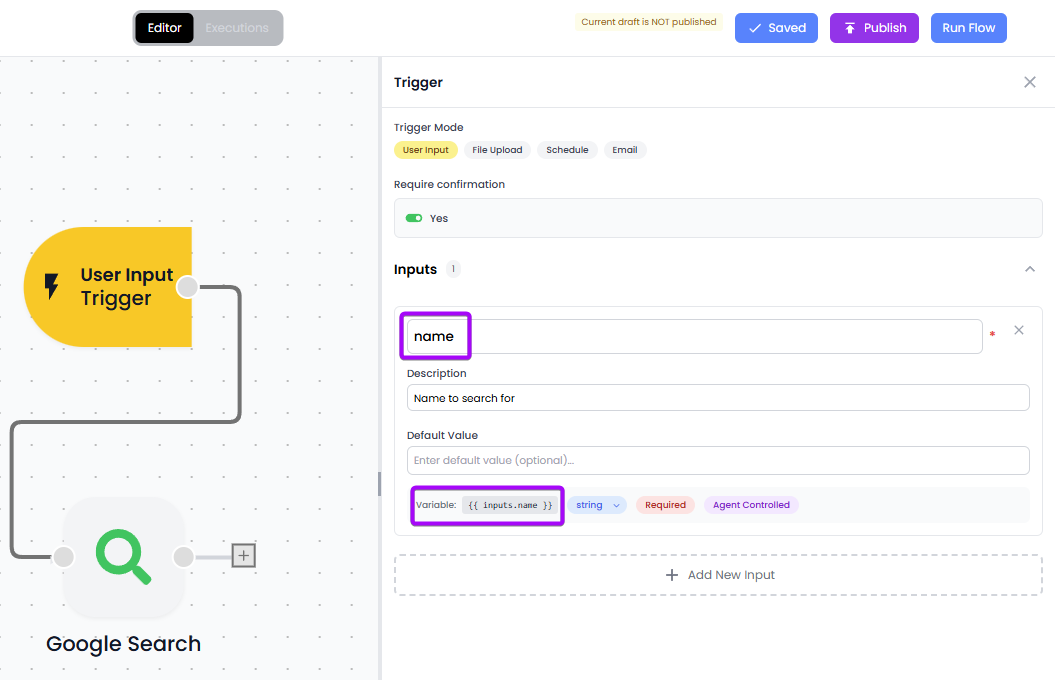Click the {{ inputs.name }} variable badge
This screenshot has width=1055, height=680.
[511, 505]
